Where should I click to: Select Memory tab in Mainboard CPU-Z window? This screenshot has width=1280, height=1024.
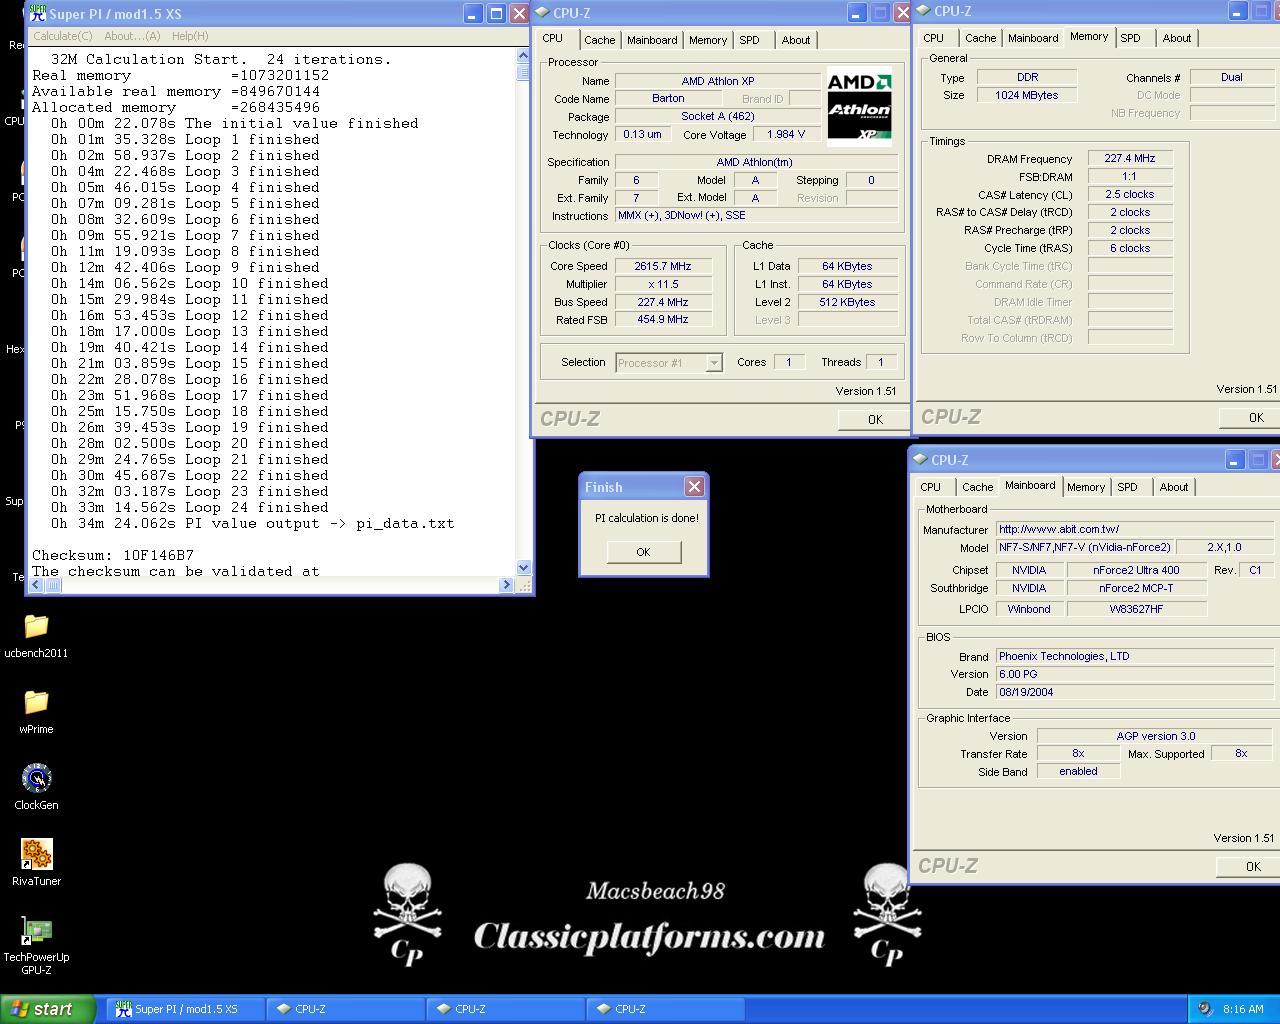point(1086,487)
